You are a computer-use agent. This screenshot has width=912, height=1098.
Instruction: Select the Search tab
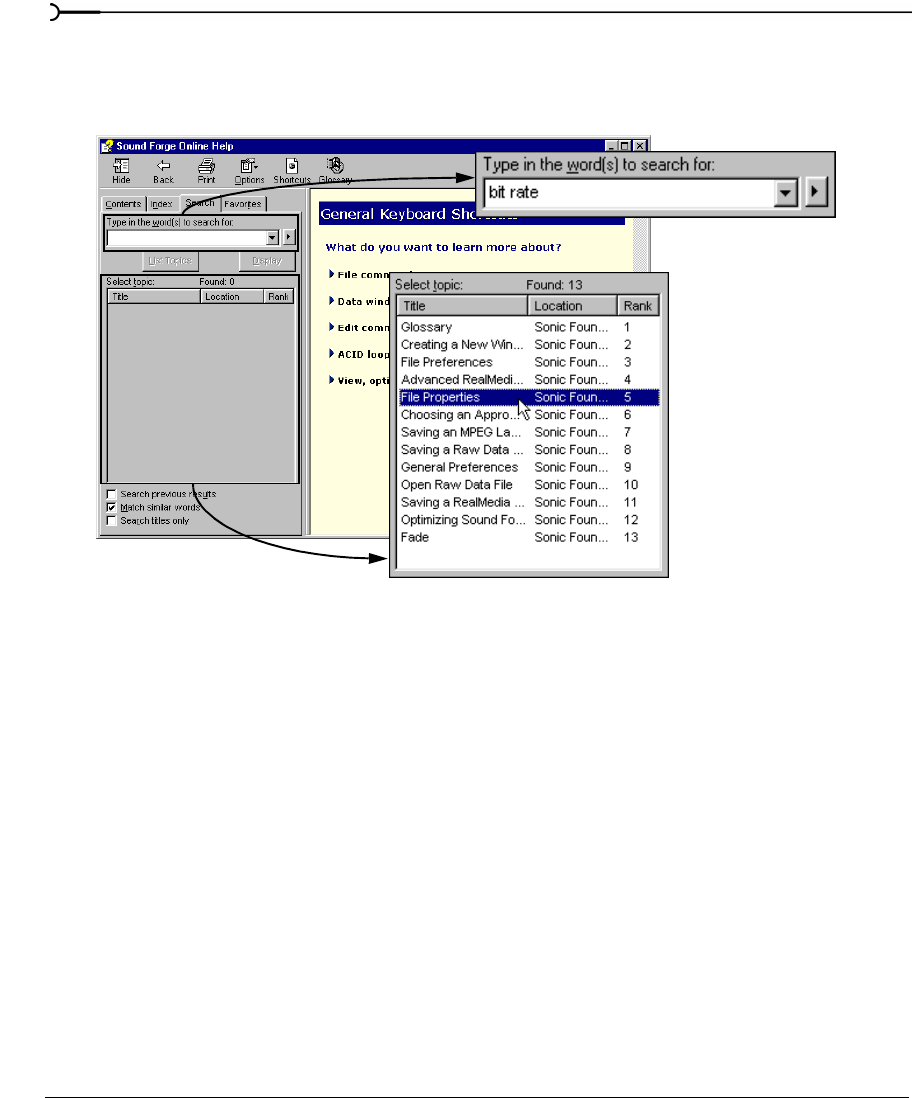(200, 202)
